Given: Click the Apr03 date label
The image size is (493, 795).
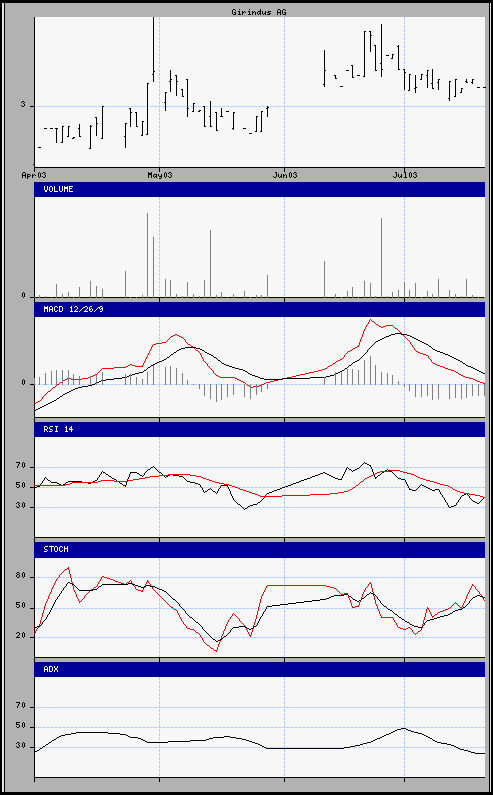Looking at the screenshot, I should [34, 175].
